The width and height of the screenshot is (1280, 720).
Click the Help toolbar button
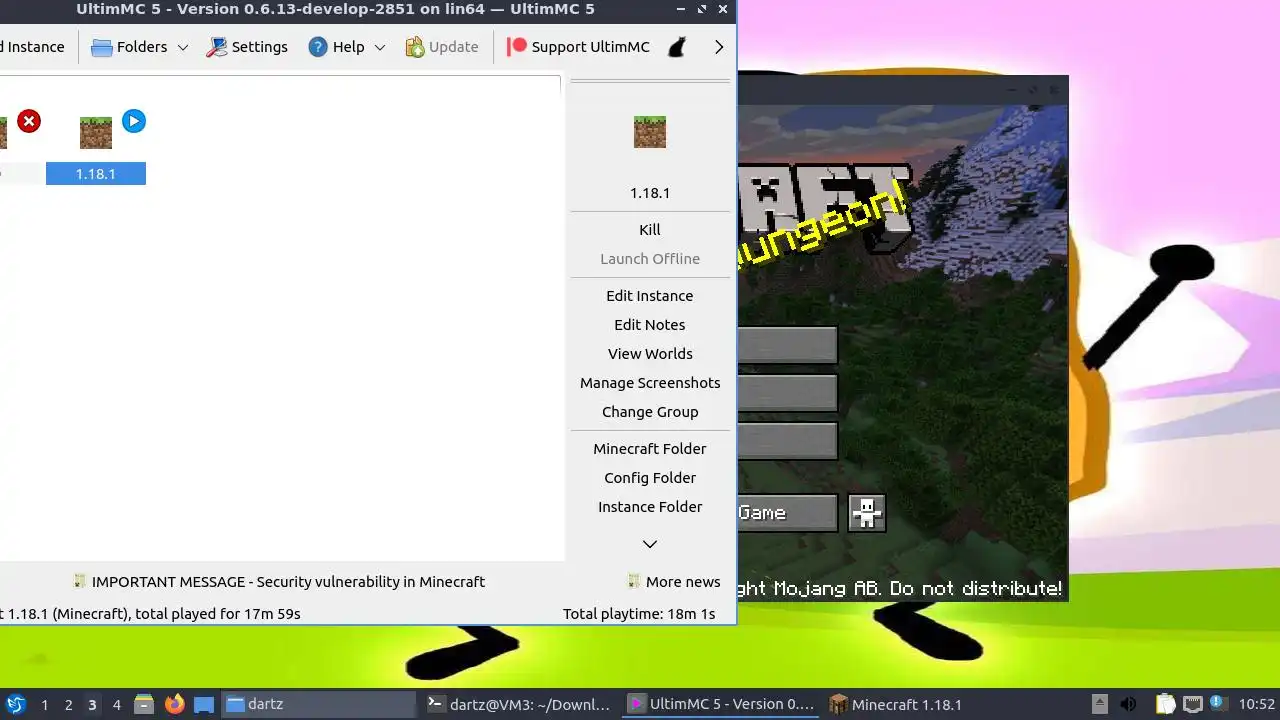tap(336, 47)
